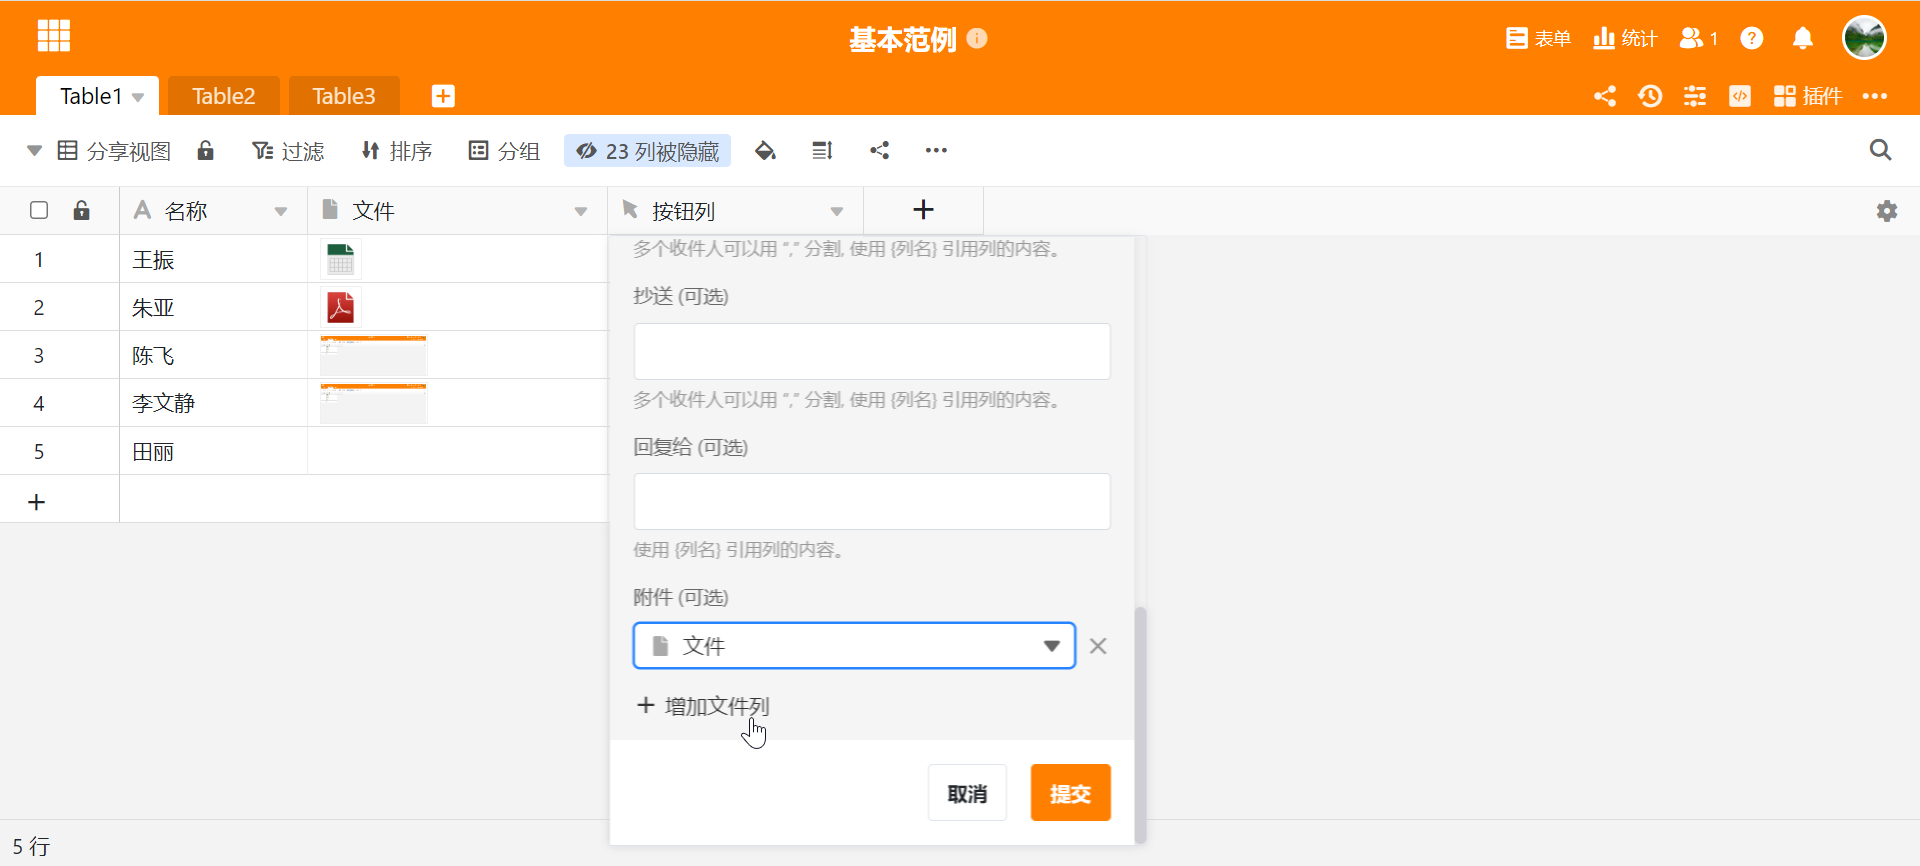Open the 分组 group menu
Image resolution: width=1920 pixels, height=866 pixels.
(x=504, y=151)
